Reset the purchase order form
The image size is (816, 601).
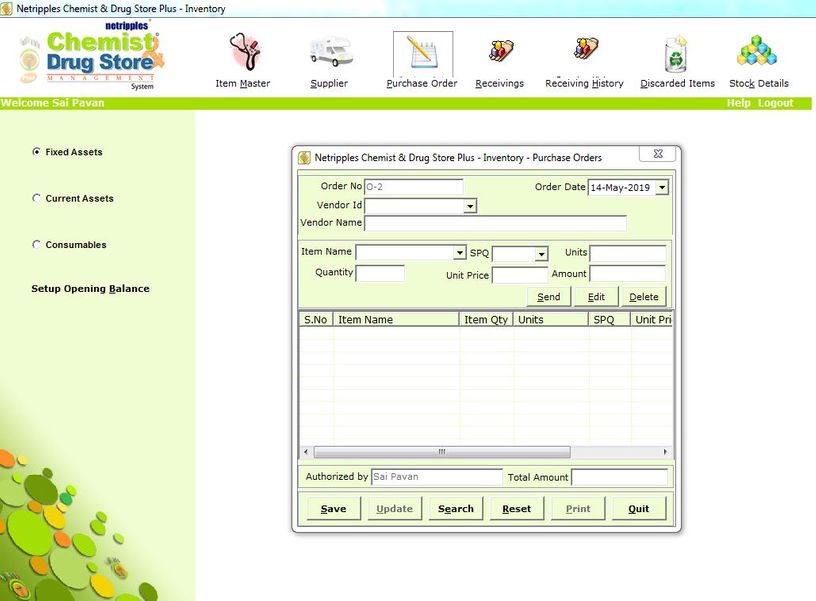point(517,508)
